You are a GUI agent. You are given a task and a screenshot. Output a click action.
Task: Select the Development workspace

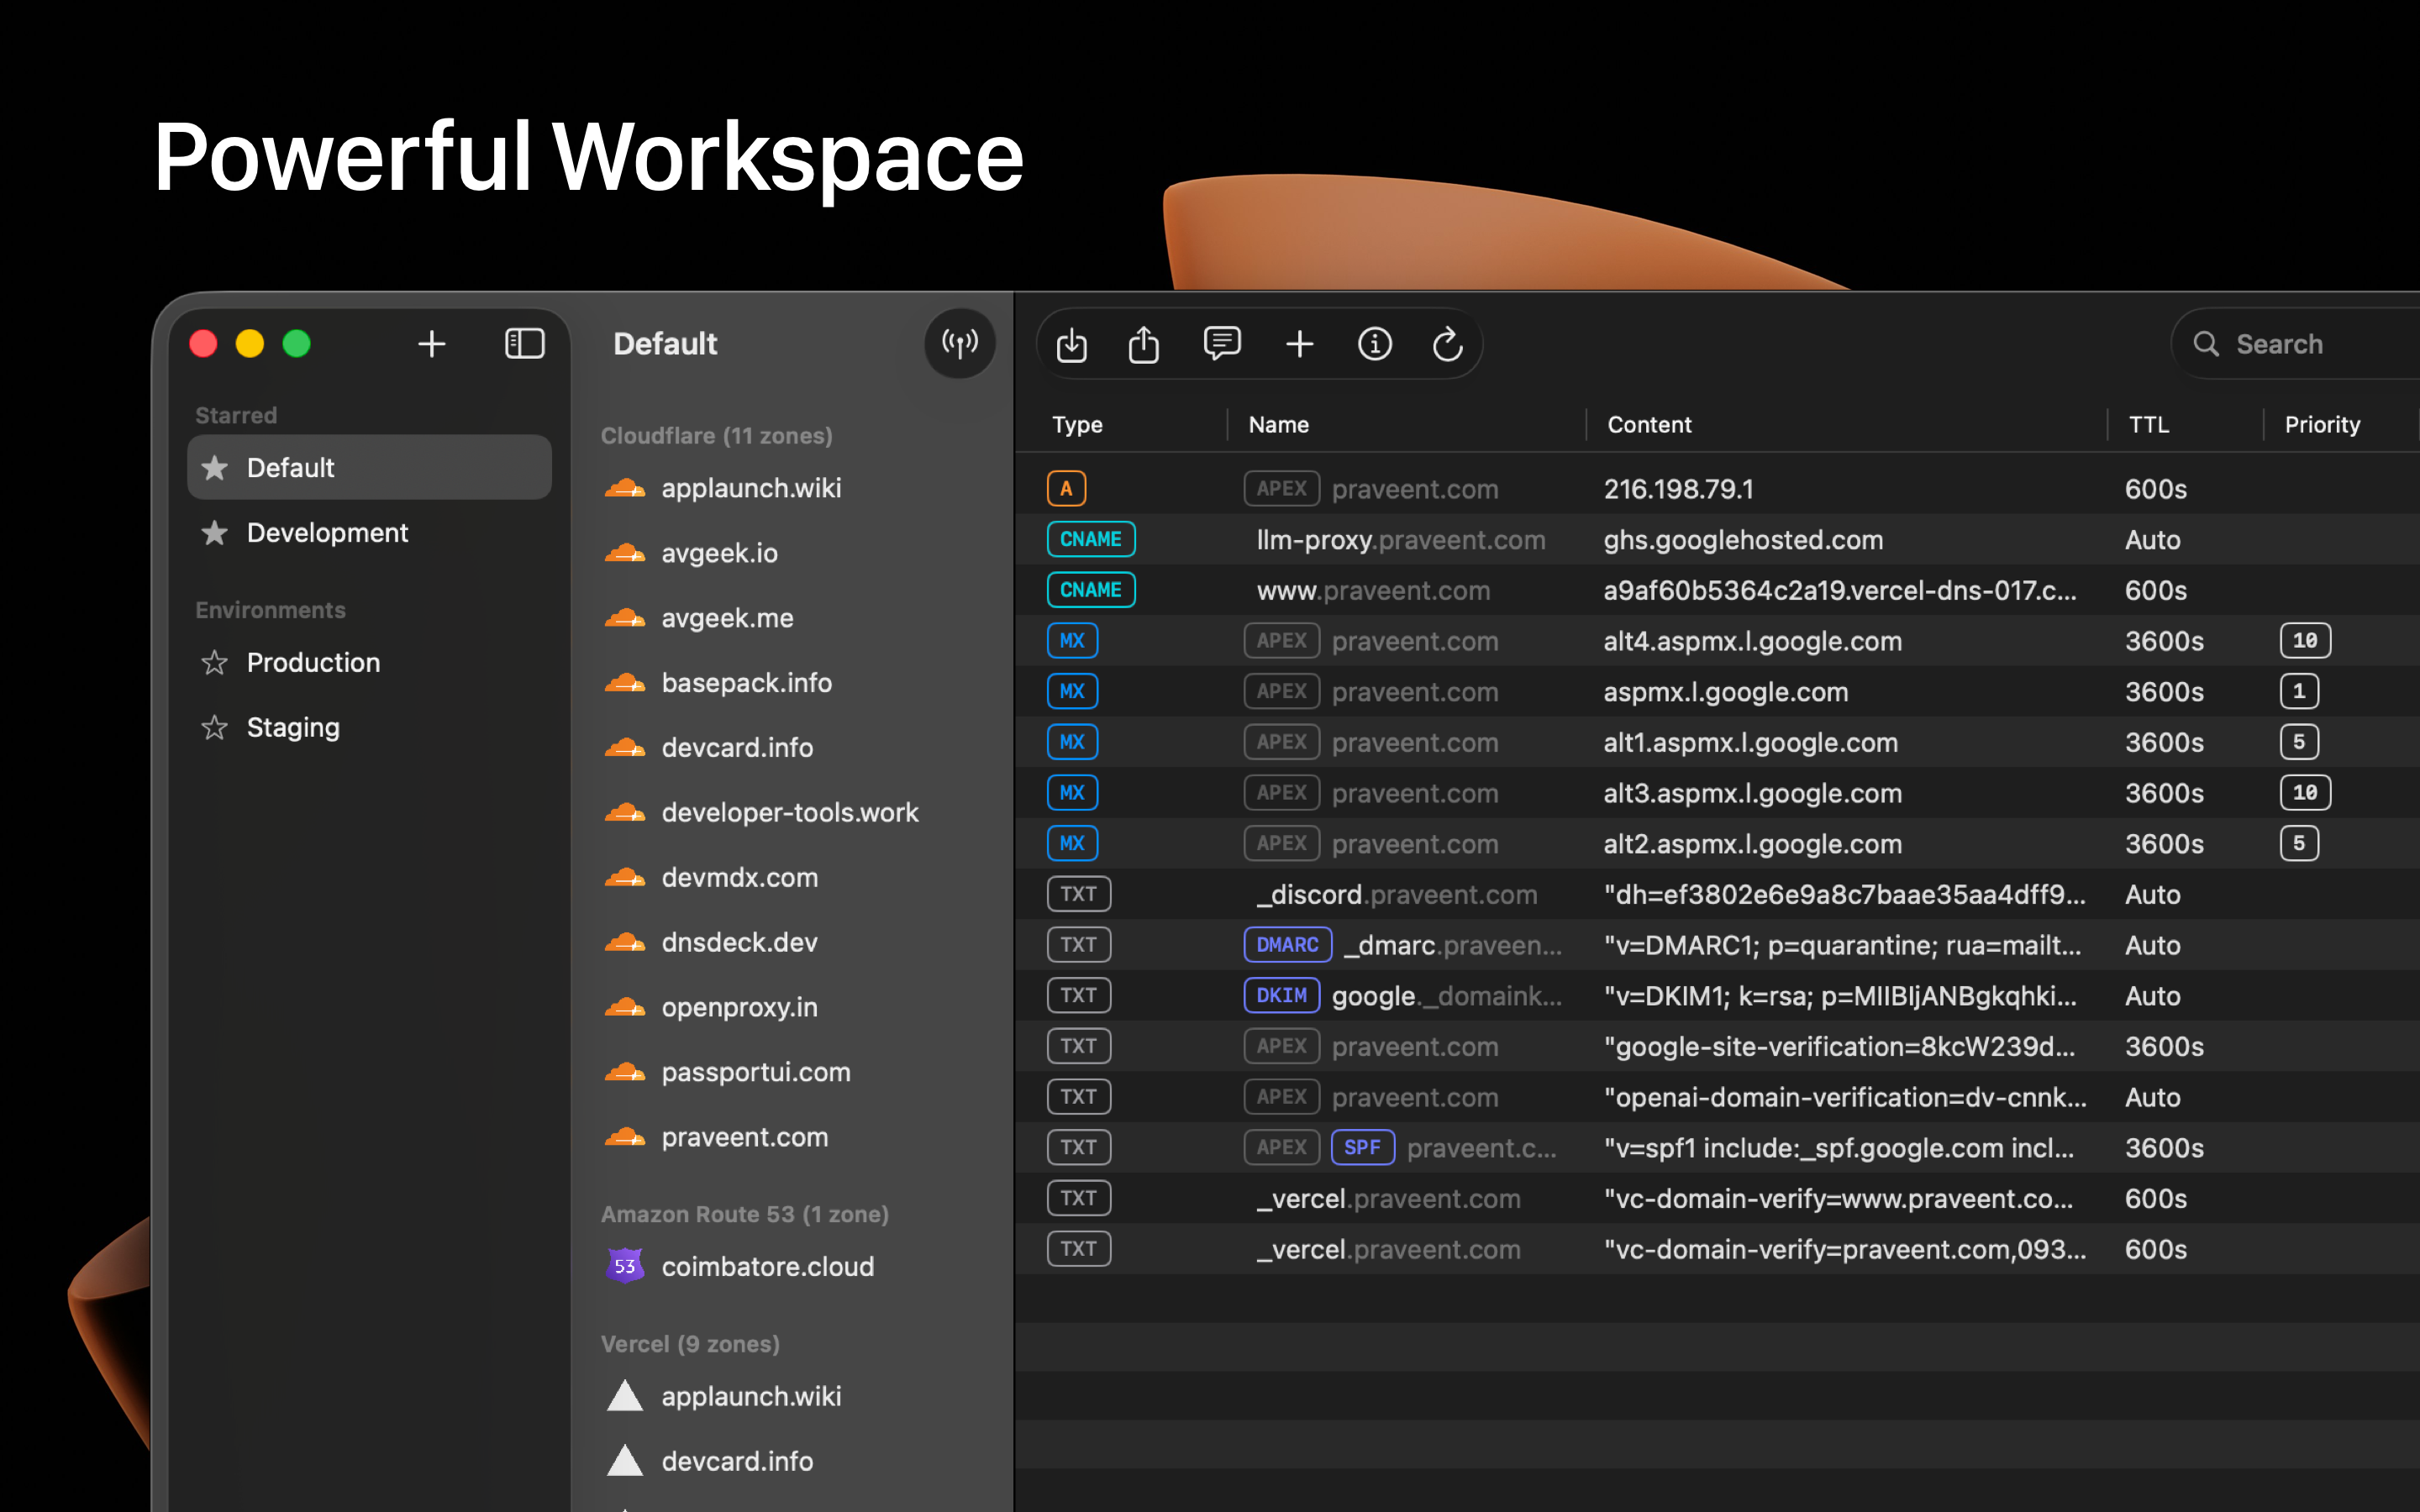point(369,532)
